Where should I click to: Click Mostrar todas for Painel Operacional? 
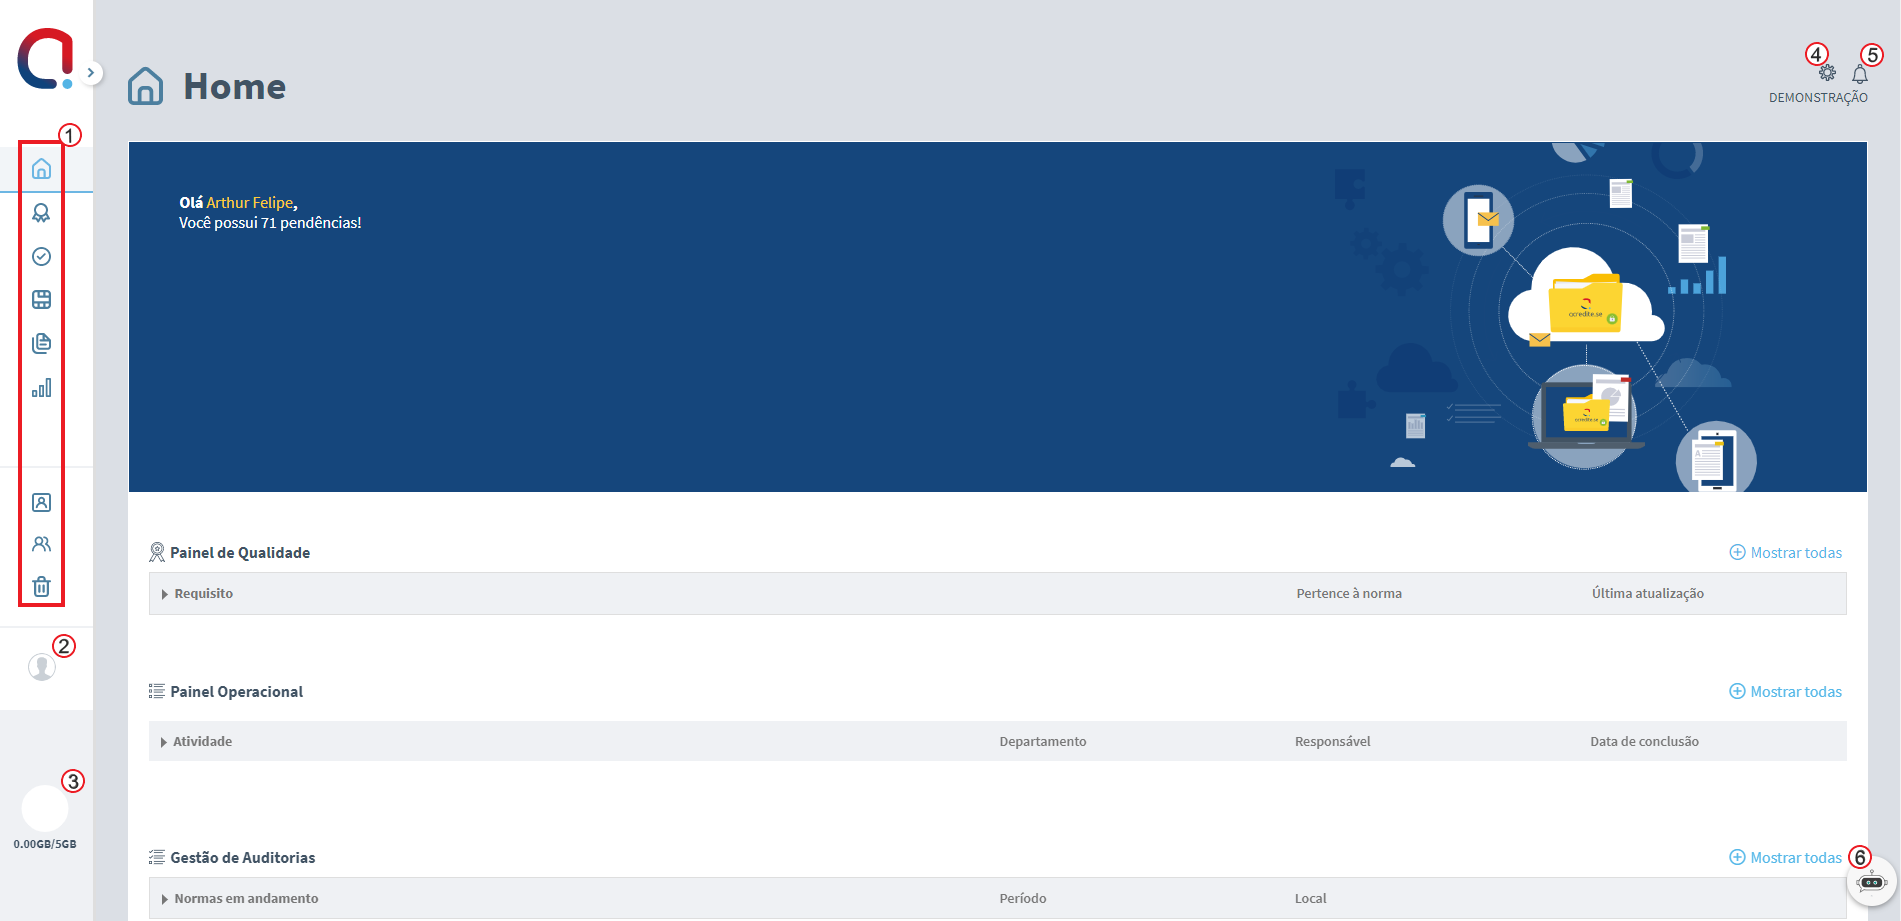[1786, 692]
